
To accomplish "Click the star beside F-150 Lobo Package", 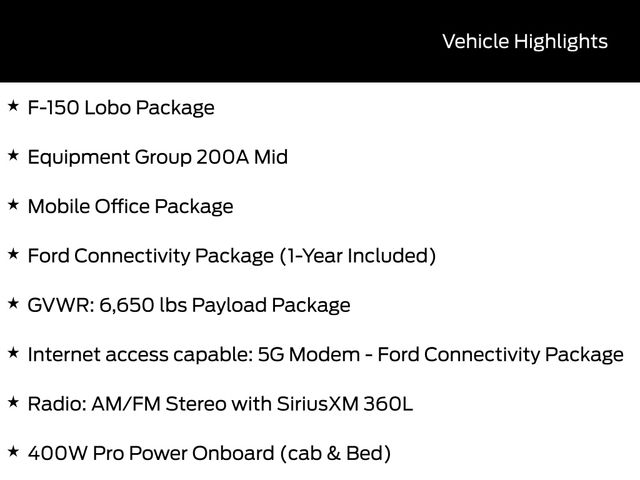I will [x=12, y=104].
